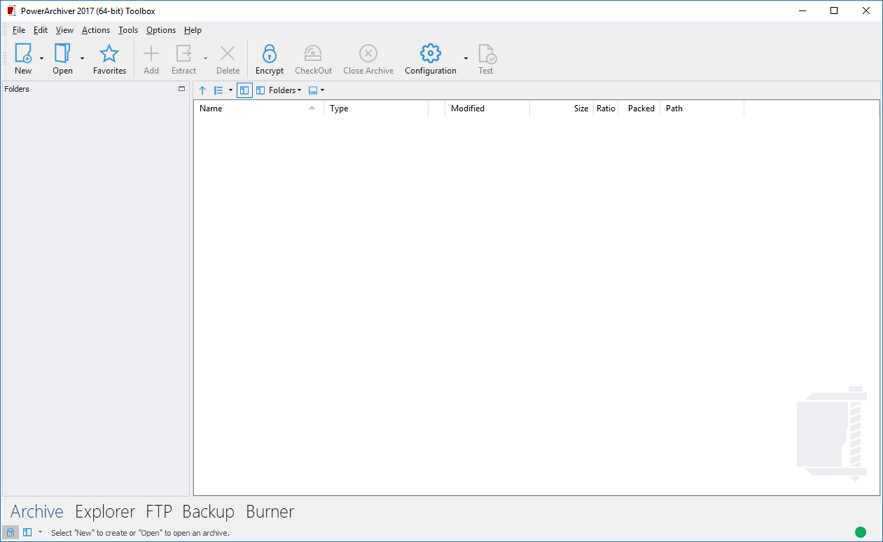The height and width of the screenshot is (542, 883).
Task: Open the Options menu
Action: 161,30
